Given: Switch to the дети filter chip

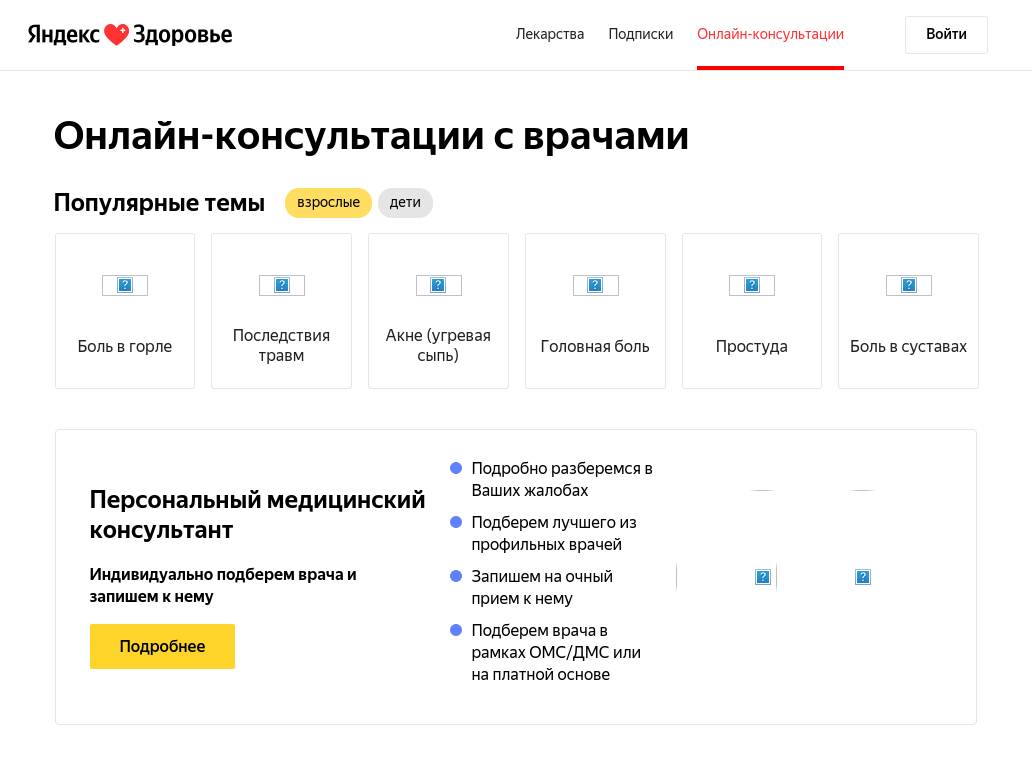Looking at the screenshot, I should [405, 203].
